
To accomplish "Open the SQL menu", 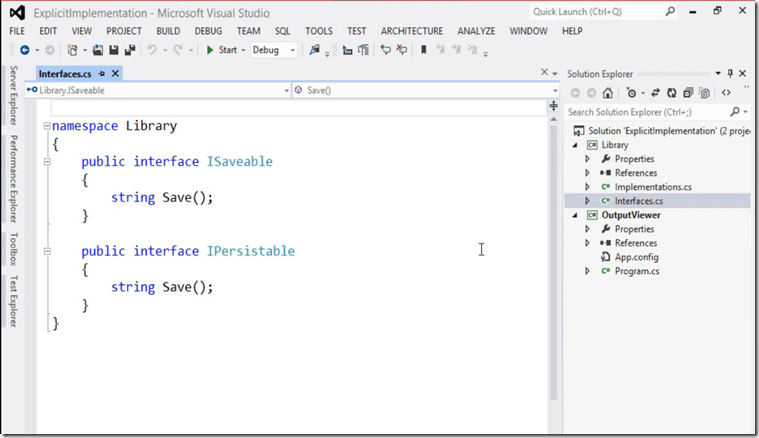I will [283, 31].
